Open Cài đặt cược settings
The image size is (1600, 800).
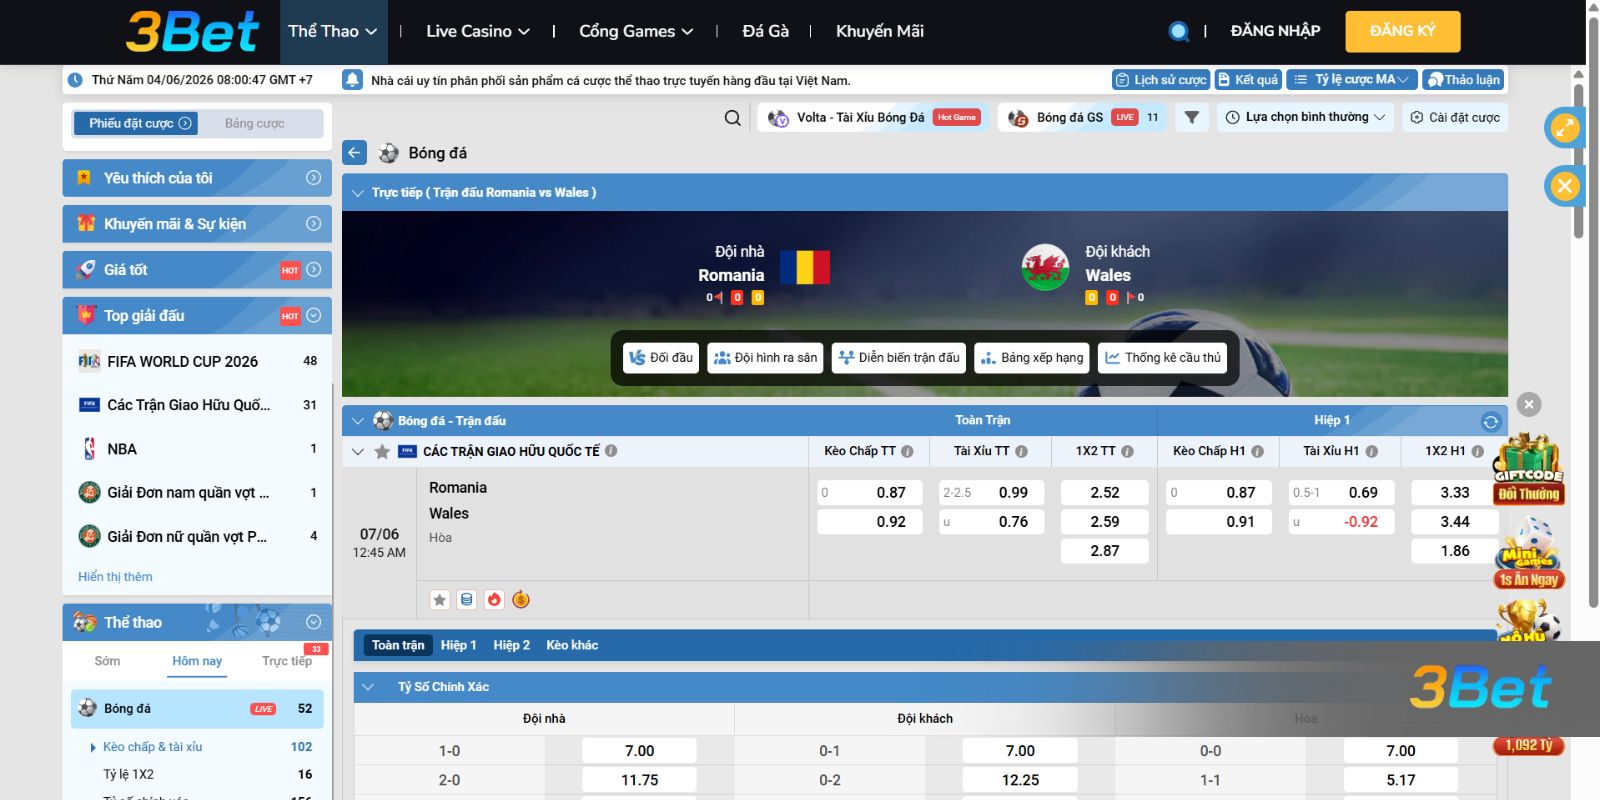1455,117
